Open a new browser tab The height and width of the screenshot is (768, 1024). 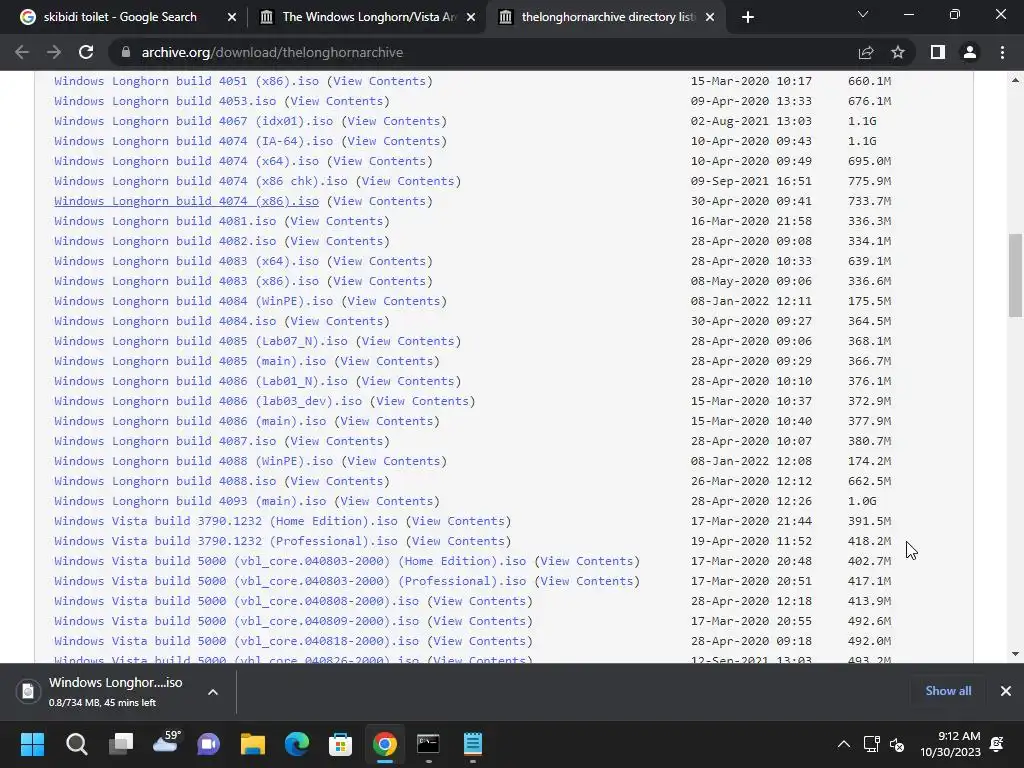[x=748, y=17]
